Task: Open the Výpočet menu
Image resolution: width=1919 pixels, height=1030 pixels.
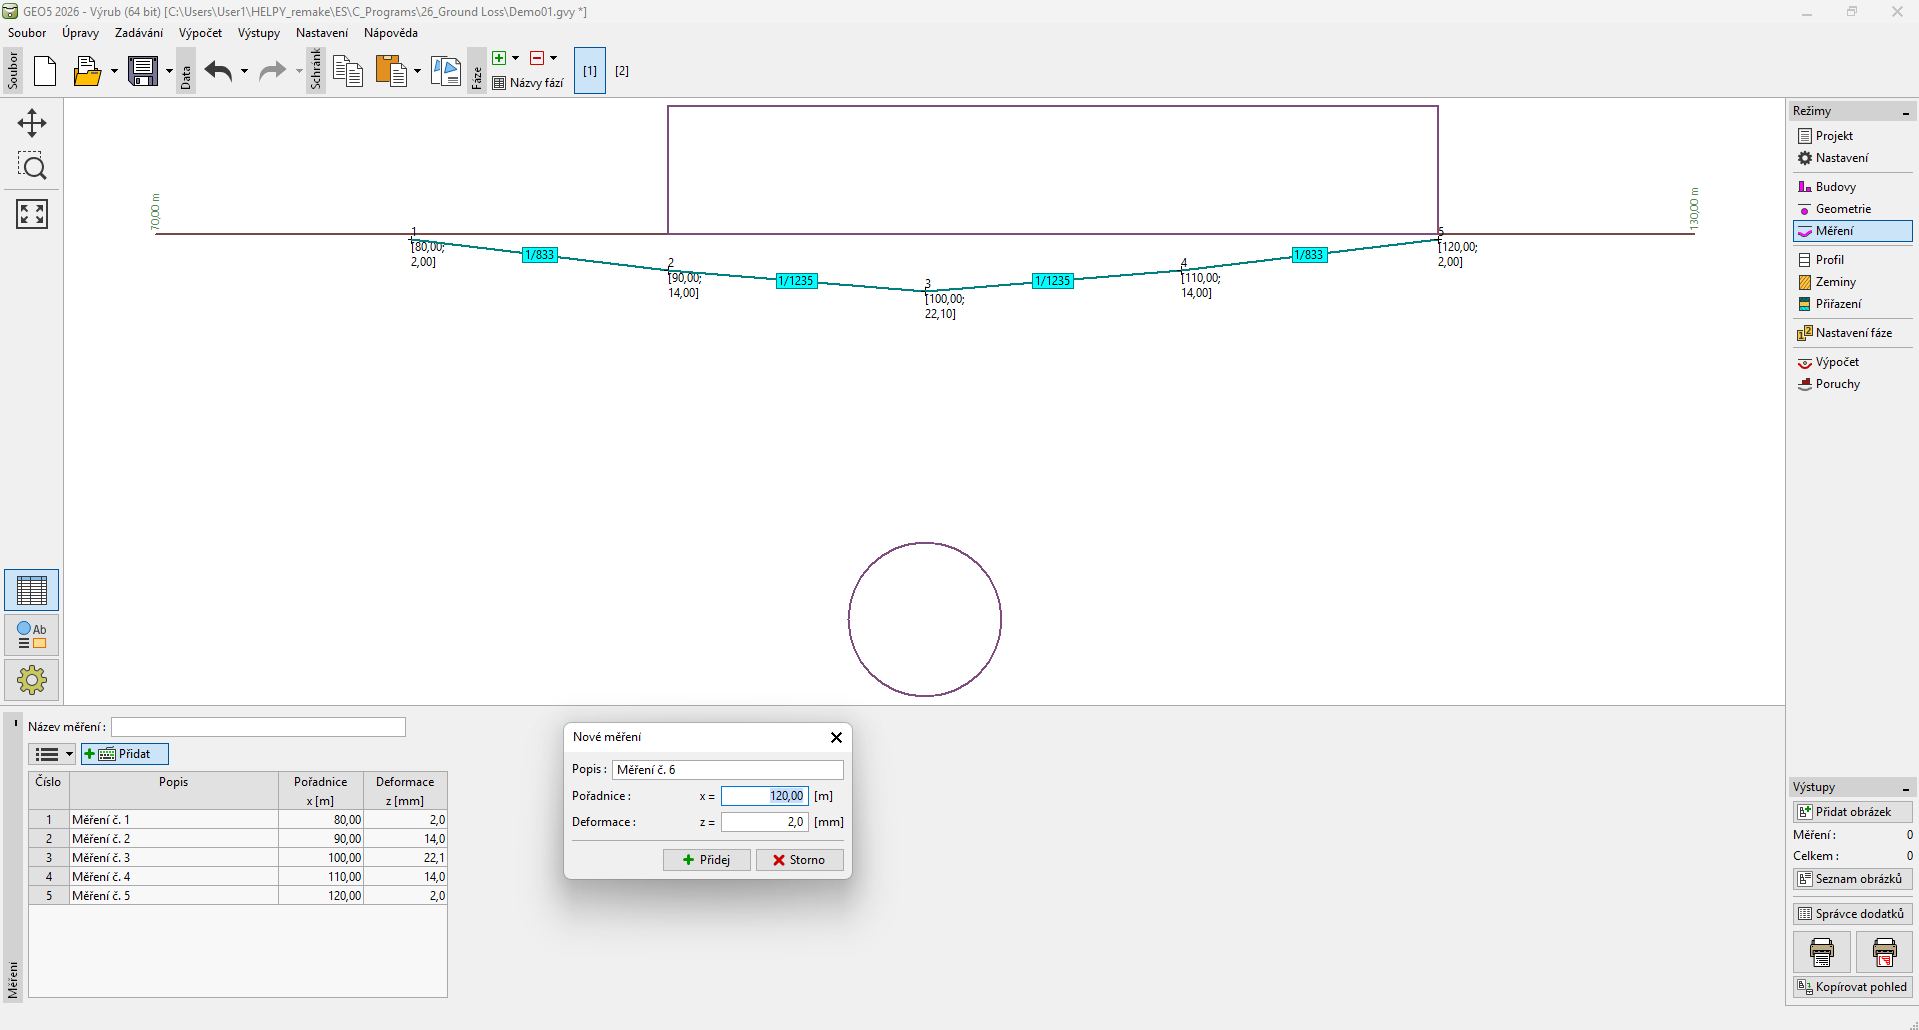Action: point(200,33)
